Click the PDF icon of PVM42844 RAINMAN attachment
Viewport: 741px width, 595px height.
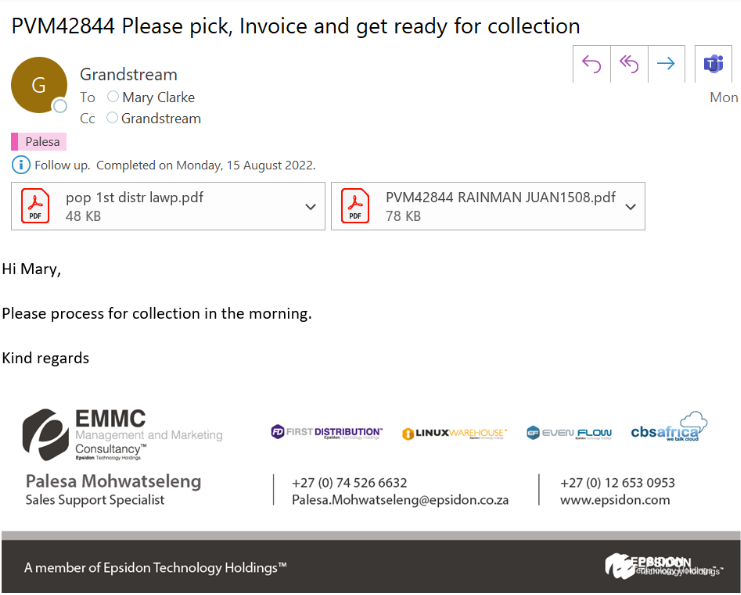[355, 207]
